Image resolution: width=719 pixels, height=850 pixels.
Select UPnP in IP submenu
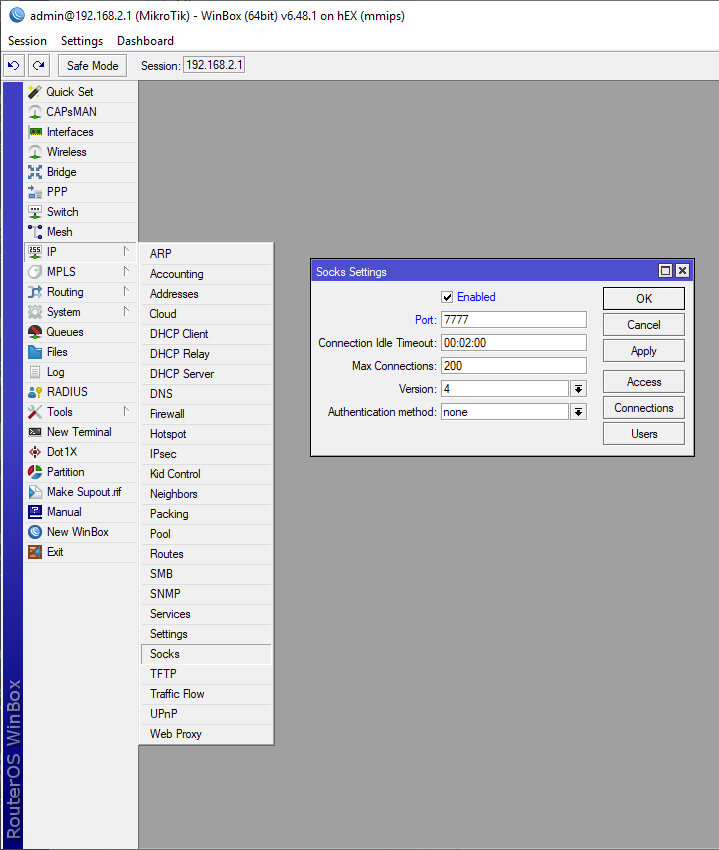(206, 714)
